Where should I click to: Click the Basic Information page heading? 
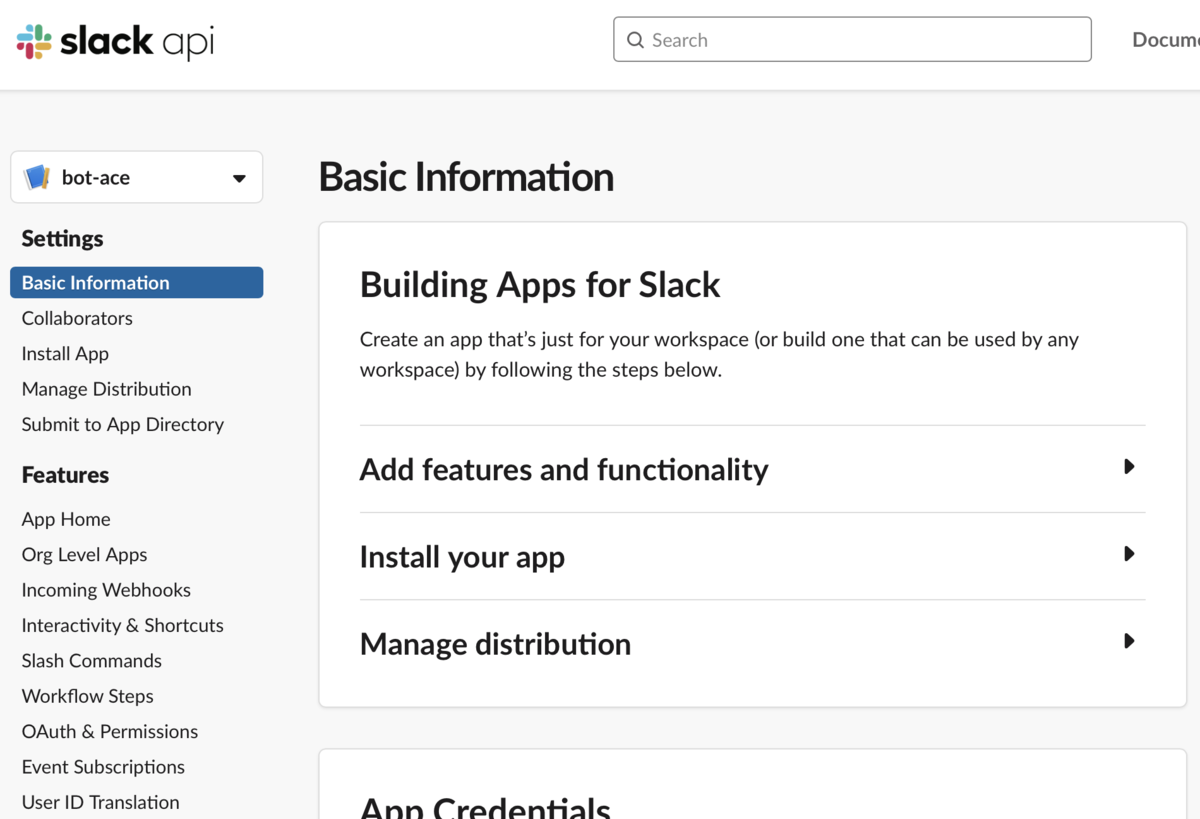pyautogui.click(x=466, y=177)
